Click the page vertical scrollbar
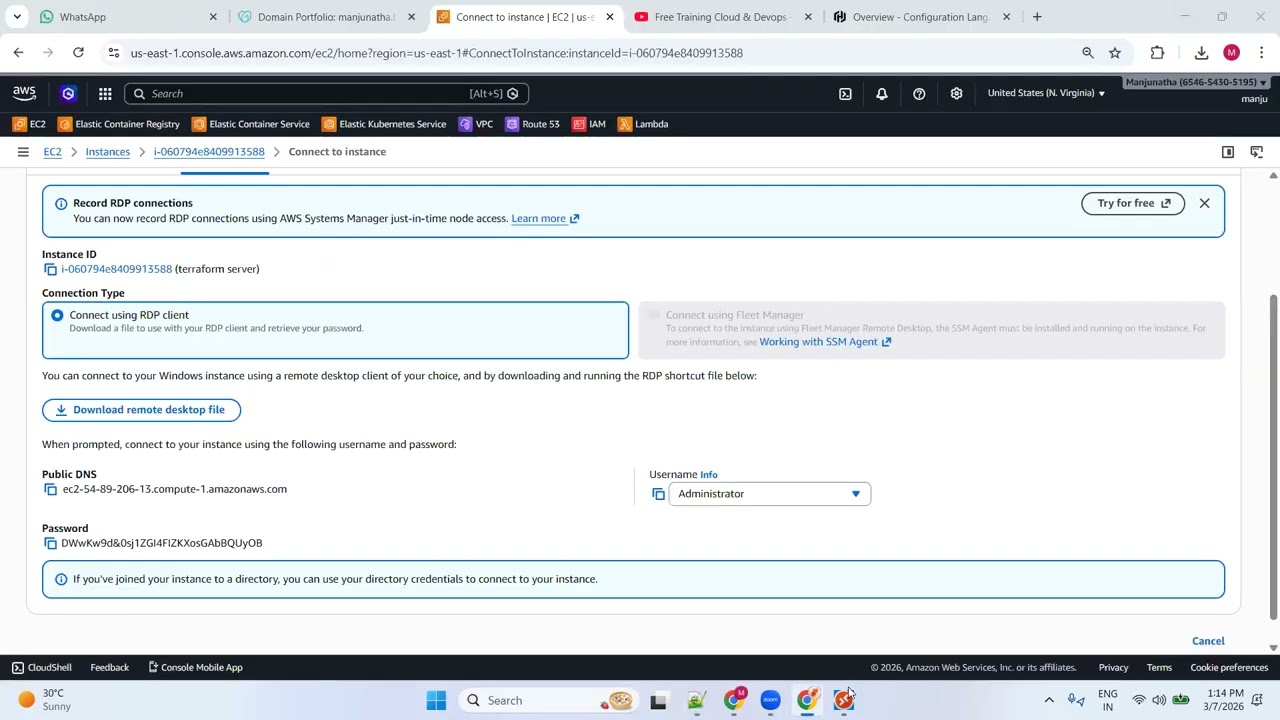The height and width of the screenshot is (720, 1280). pos(1273,458)
